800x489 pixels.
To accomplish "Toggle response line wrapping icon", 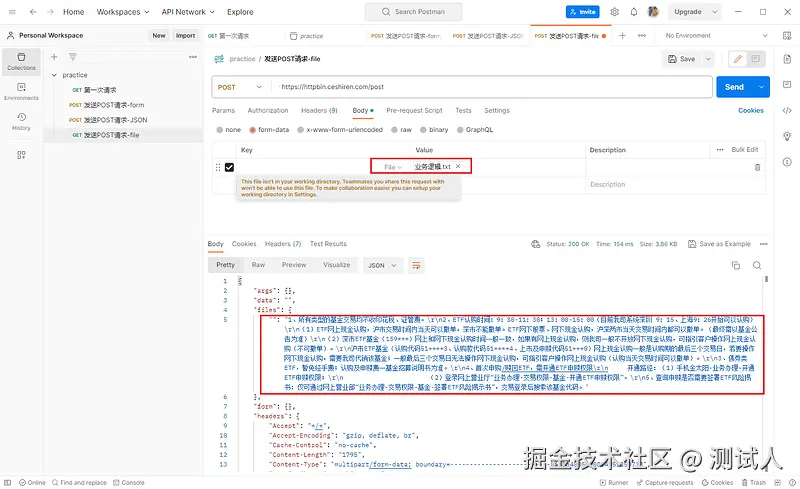I will pyautogui.click(x=416, y=265).
